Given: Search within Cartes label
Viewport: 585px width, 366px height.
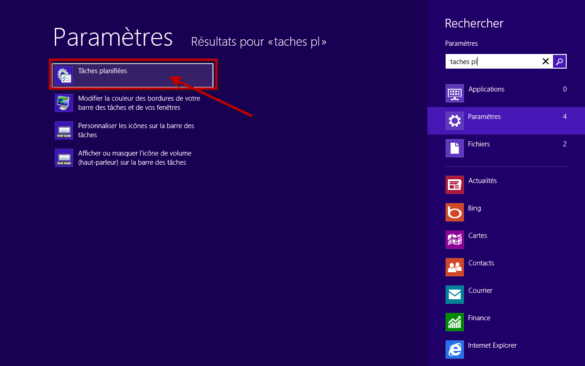Looking at the screenshot, I should (478, 235).
